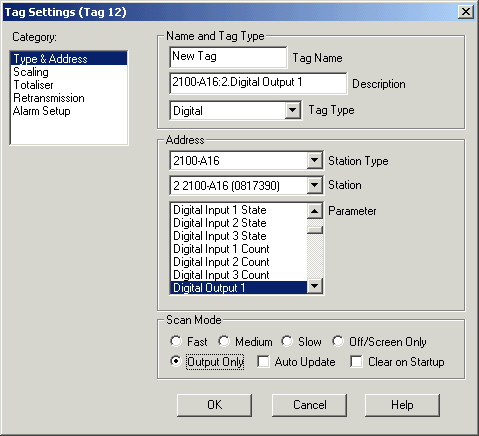Select the Slow scan mode
The image size is (479, 436).
tap(286, 341)
